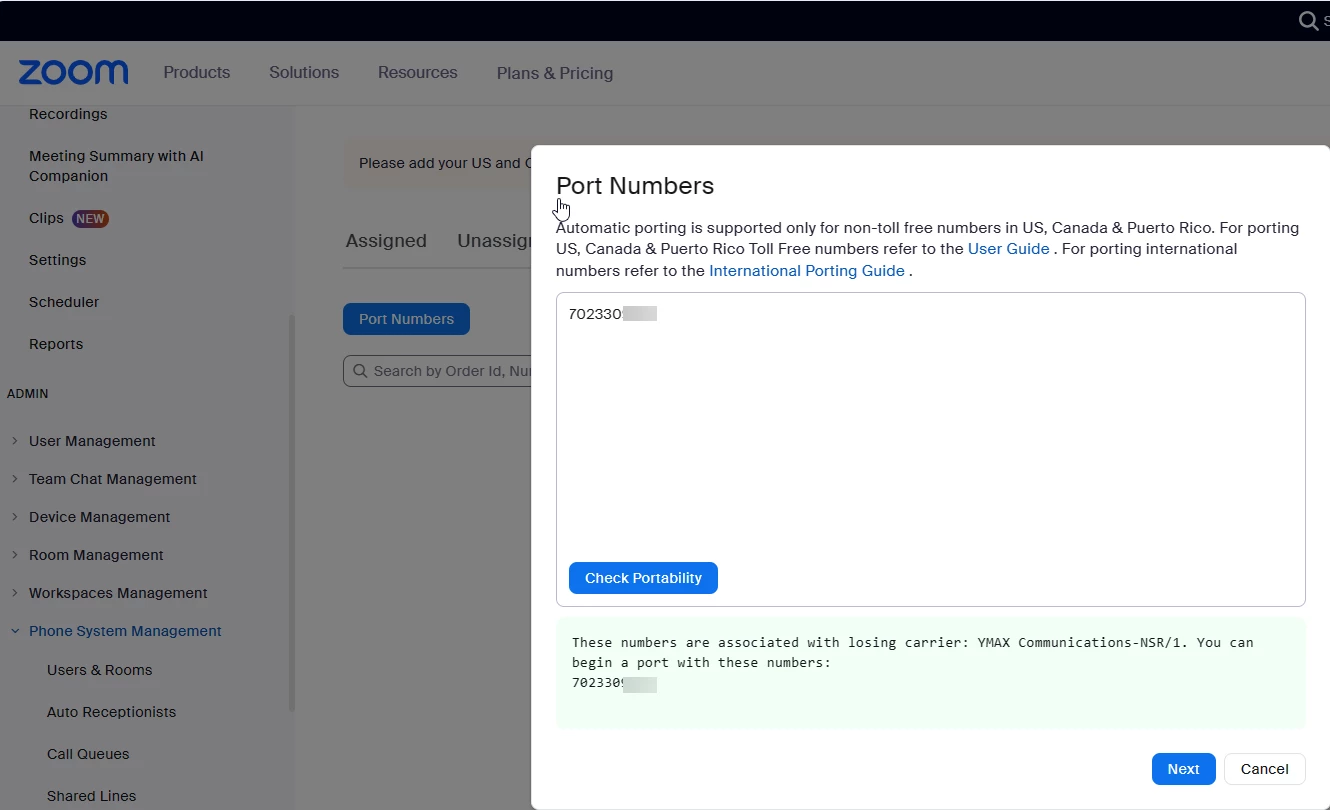Expand Device Management section
Screen dimensions: 1330x810
pyautogui.click(x=15, y=517)
